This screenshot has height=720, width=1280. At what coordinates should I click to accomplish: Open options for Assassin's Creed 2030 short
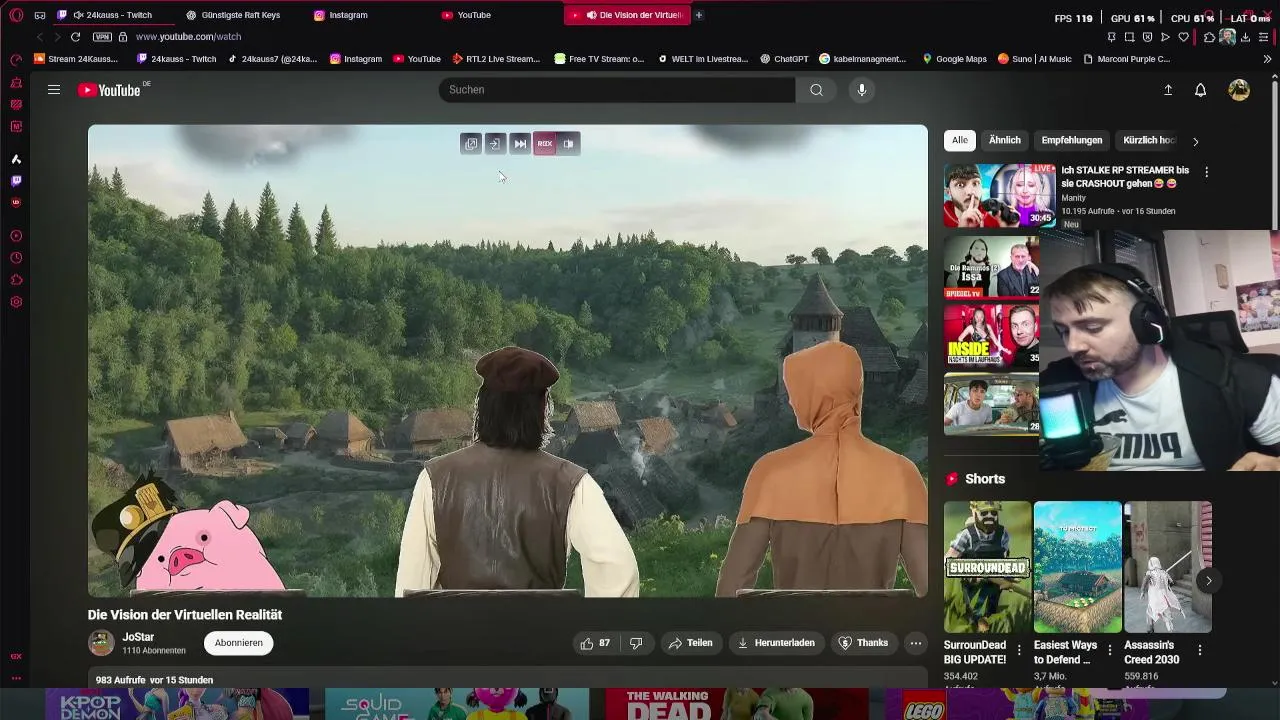coord(1199,650)
